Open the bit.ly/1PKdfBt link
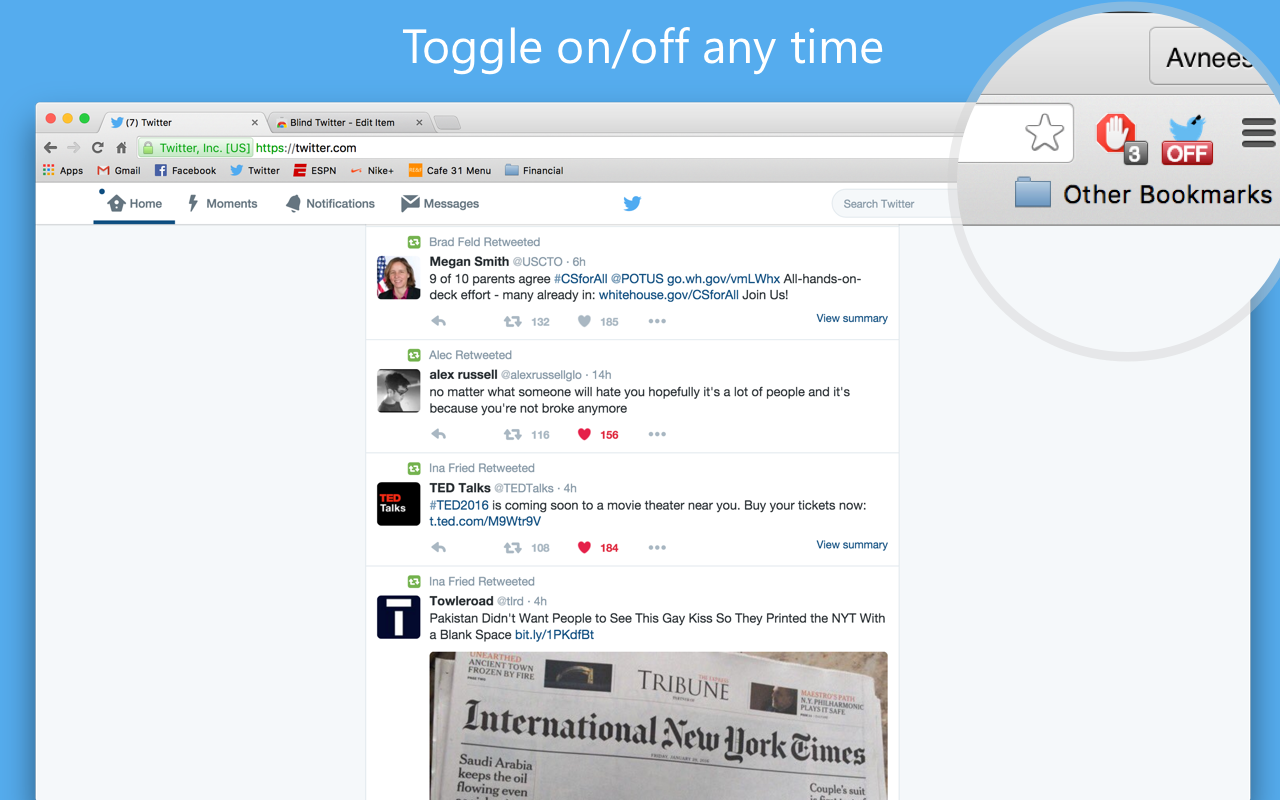 point(554,634)
